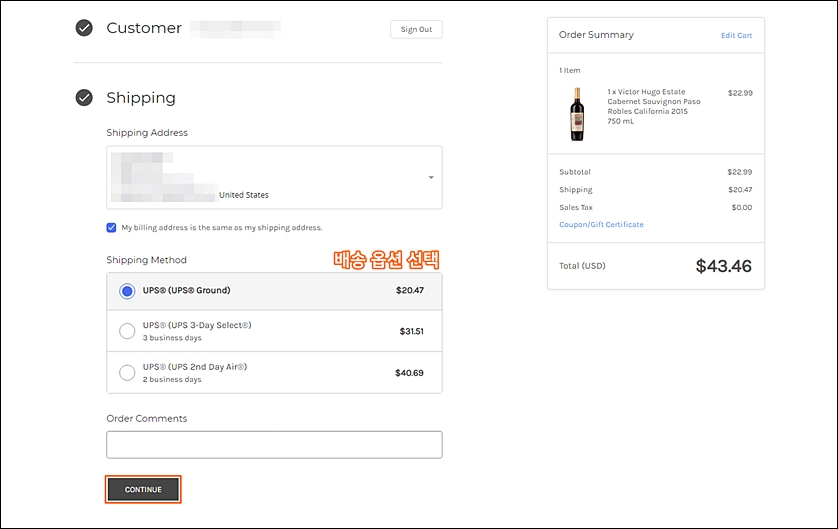Click the Subtotal $22.99 value

tap(739, 172)
